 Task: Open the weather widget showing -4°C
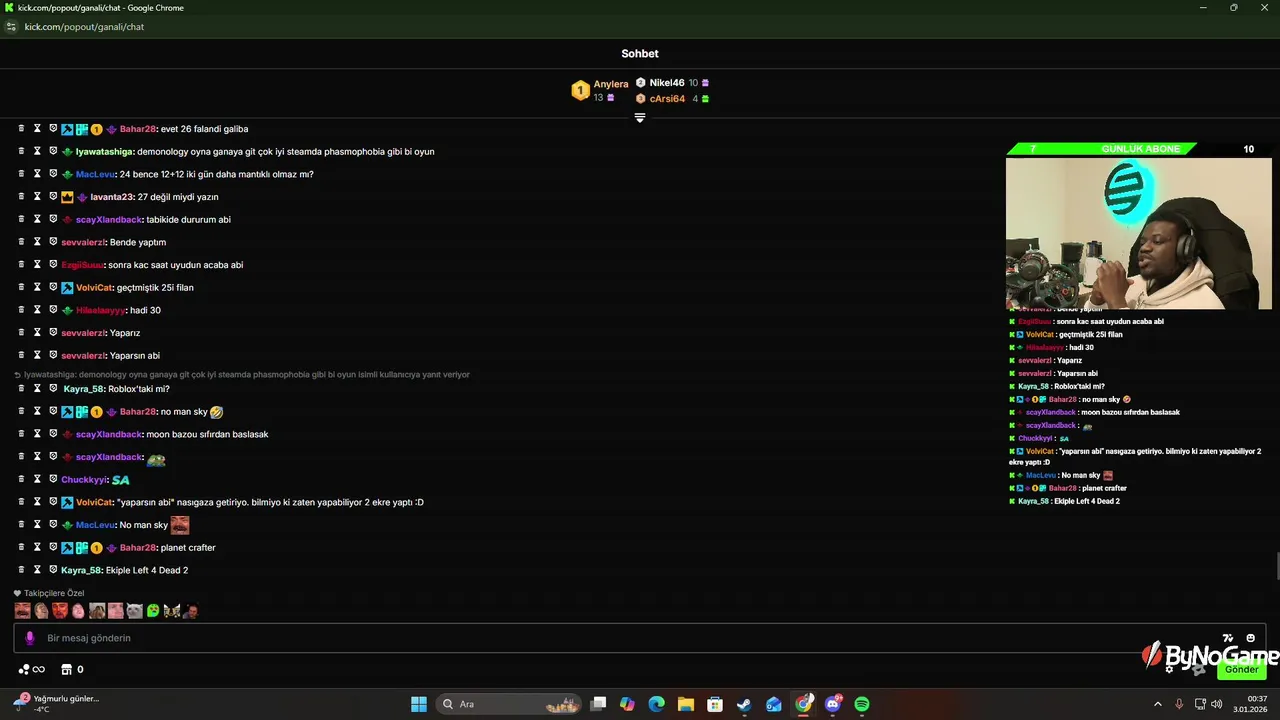pyautogui.click(x=56, y=704)
